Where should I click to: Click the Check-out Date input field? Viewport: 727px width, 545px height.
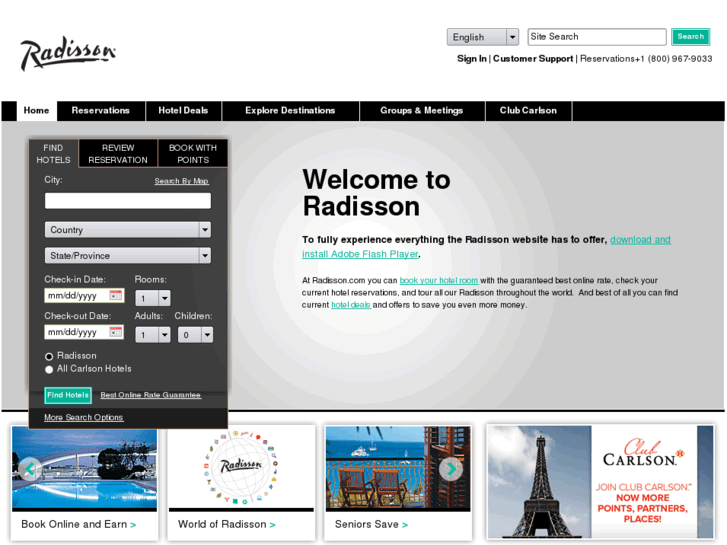tap(84, 332)
